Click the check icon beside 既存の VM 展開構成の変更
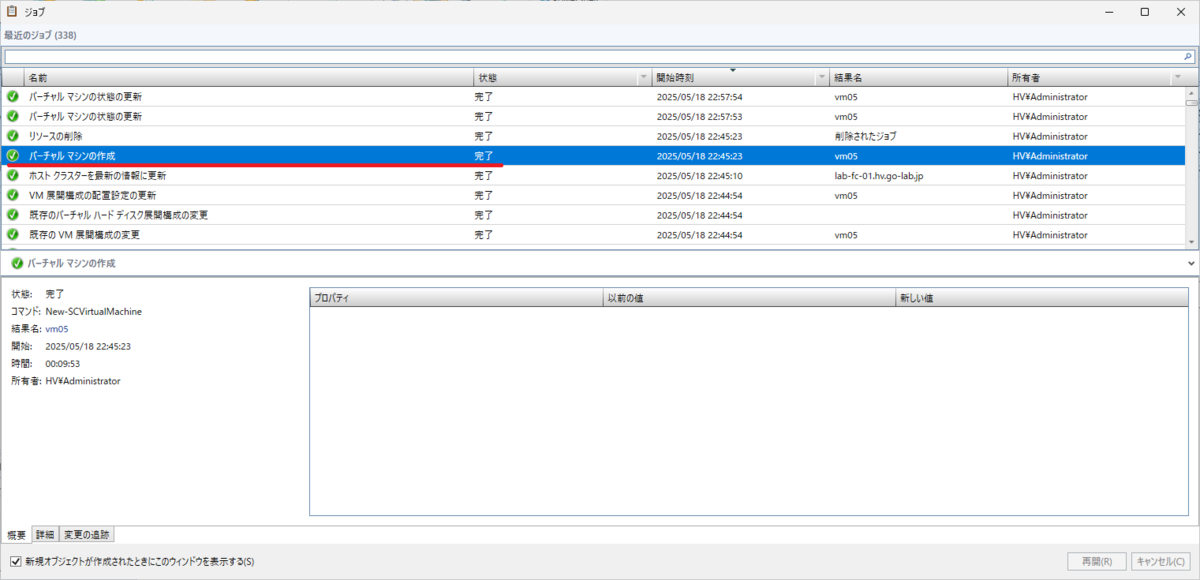 pos(13,234)
